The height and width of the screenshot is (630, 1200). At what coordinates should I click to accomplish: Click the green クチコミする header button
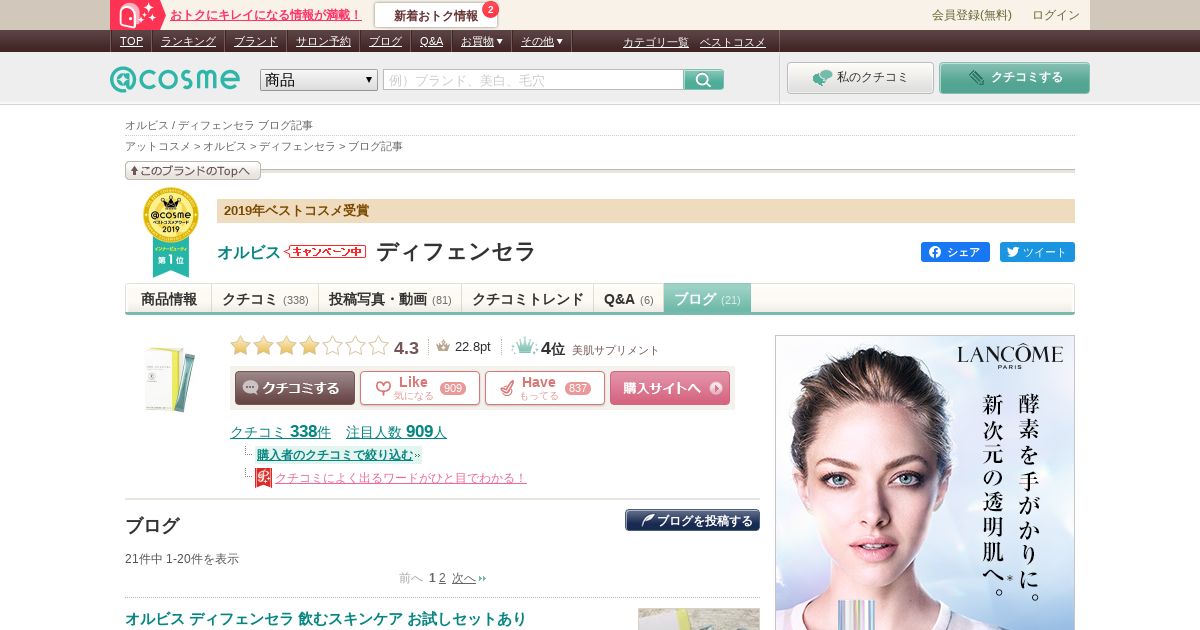[1014, 78]
